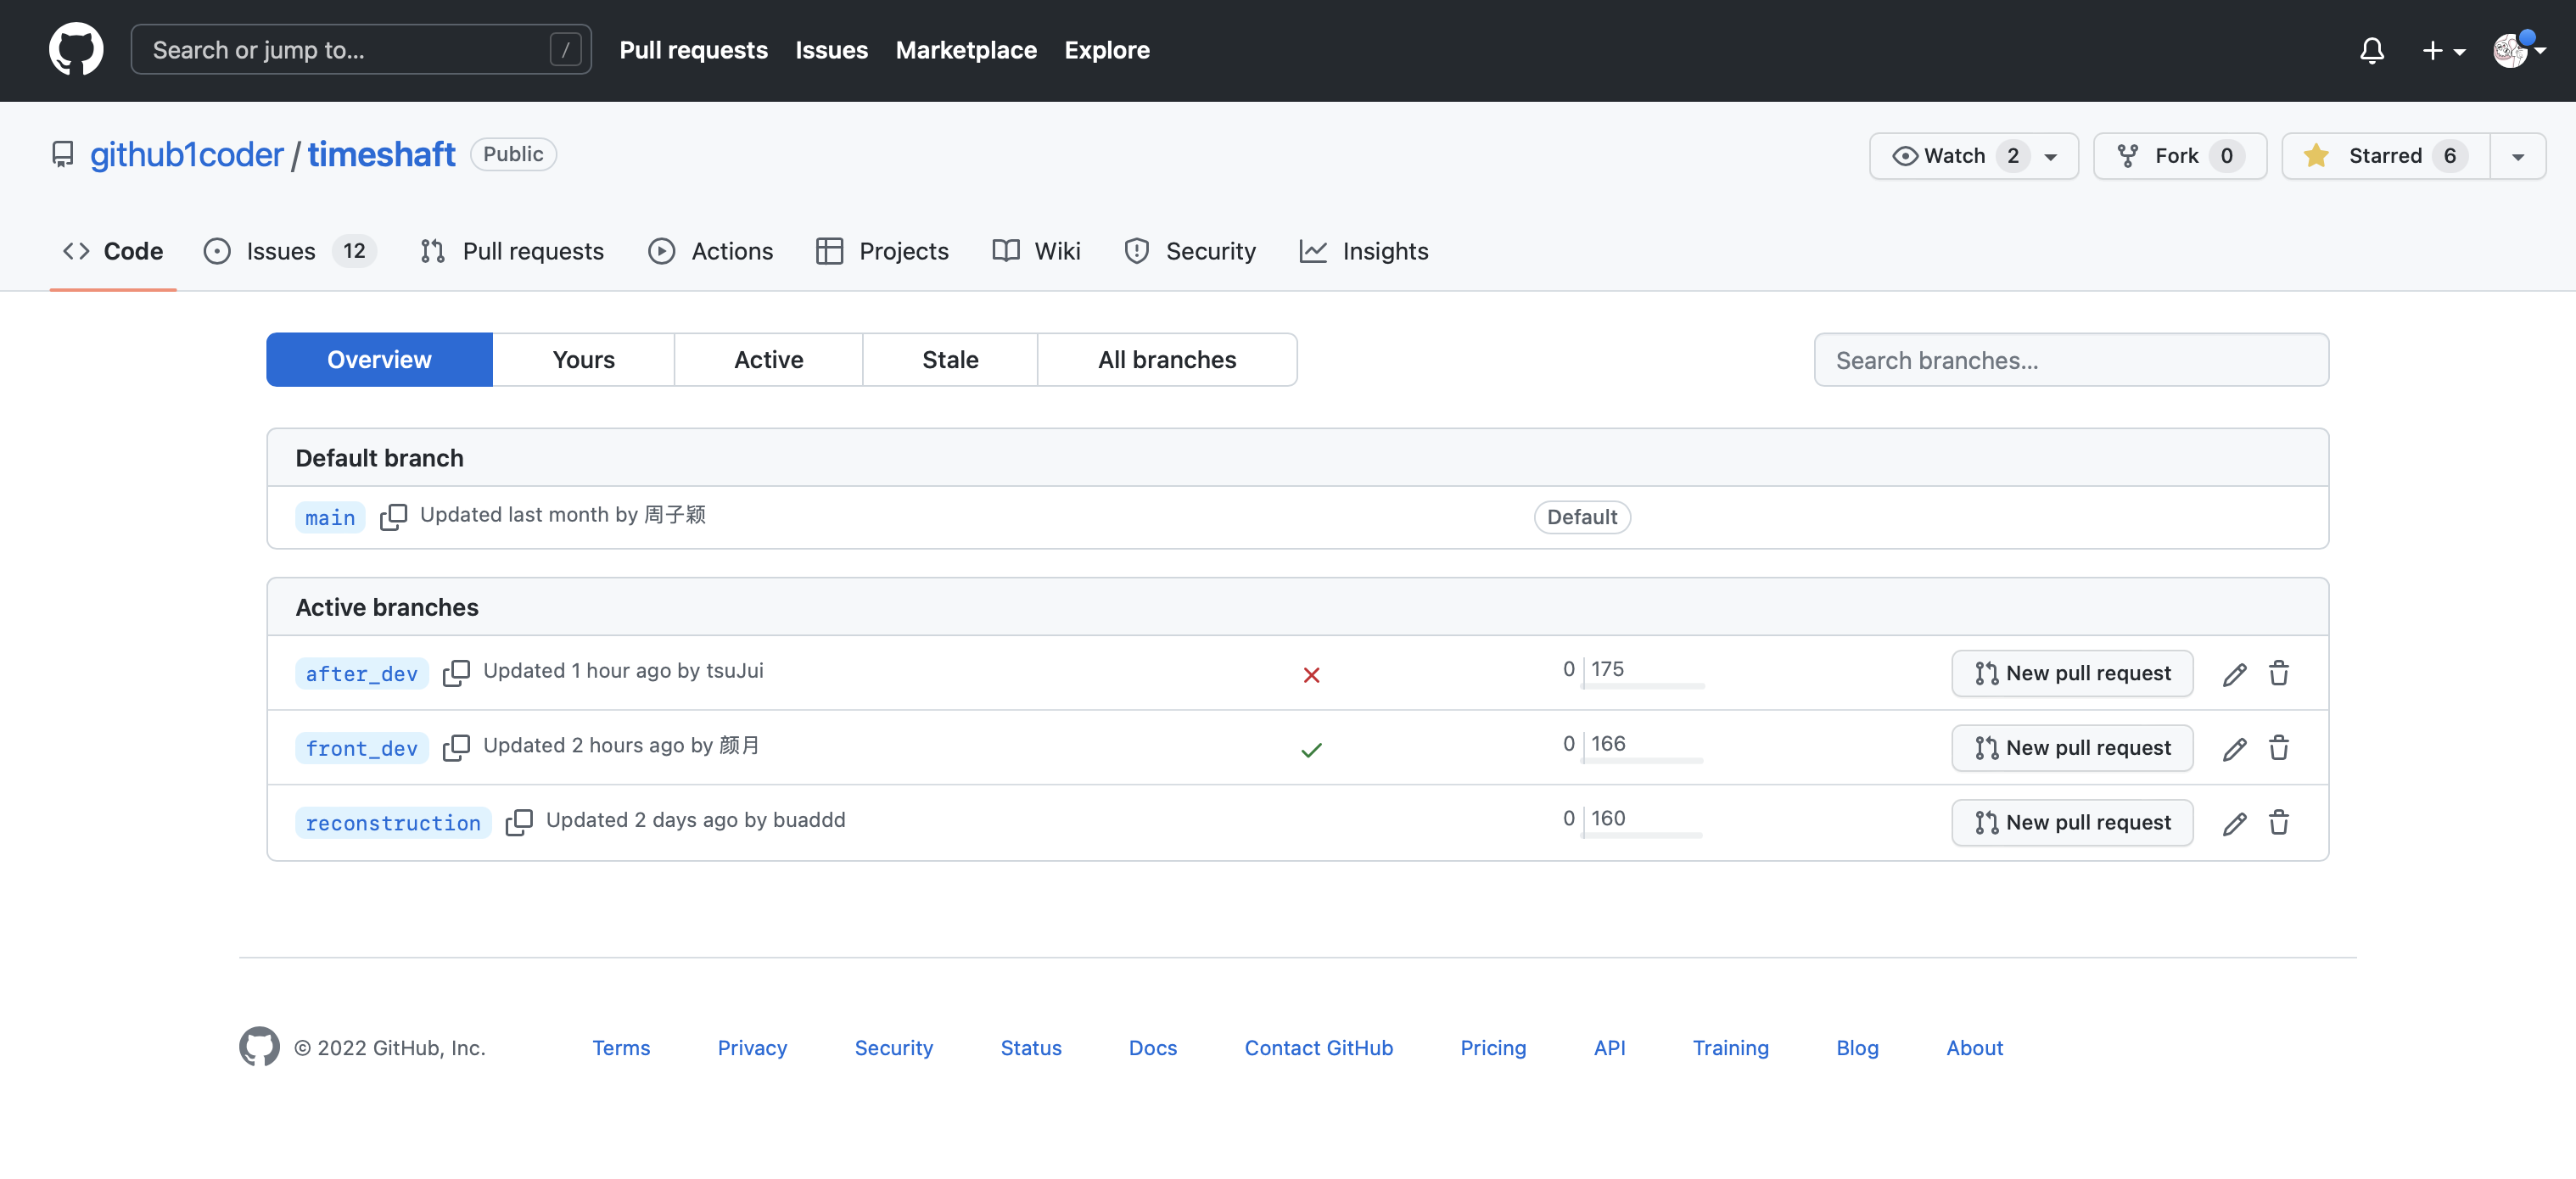Focus the Search or jump to field

pyautogui.click(x=361, y=49)
